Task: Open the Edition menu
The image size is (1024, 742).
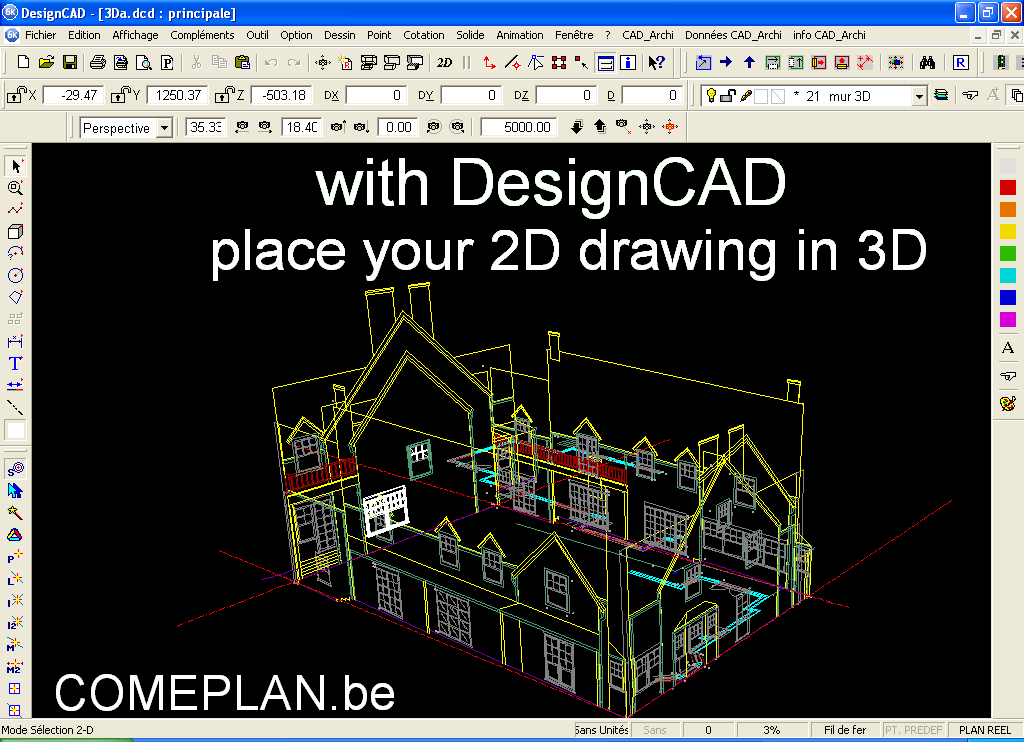Action: click(84, 35)
